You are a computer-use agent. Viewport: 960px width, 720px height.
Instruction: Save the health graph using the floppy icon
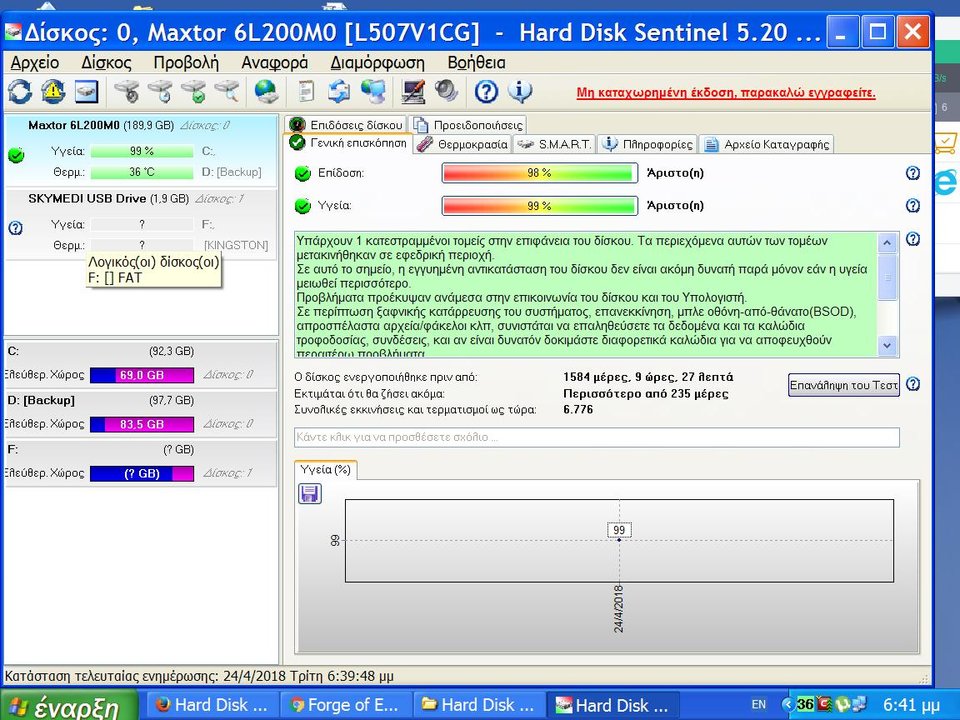[310, 493]
